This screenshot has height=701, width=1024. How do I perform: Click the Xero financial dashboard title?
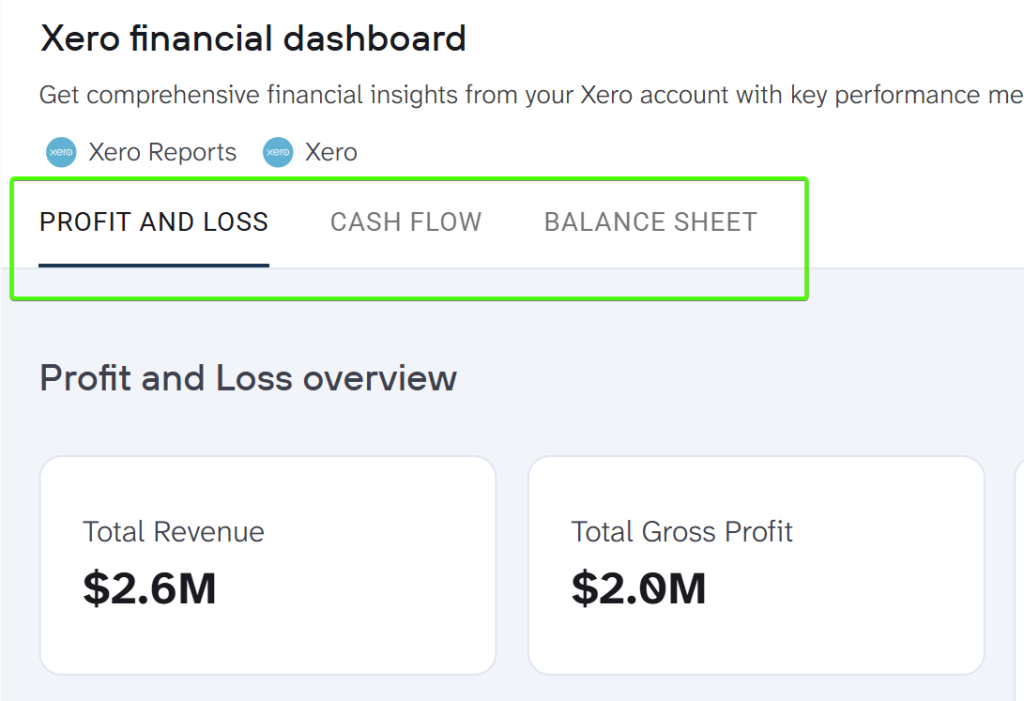253,39
